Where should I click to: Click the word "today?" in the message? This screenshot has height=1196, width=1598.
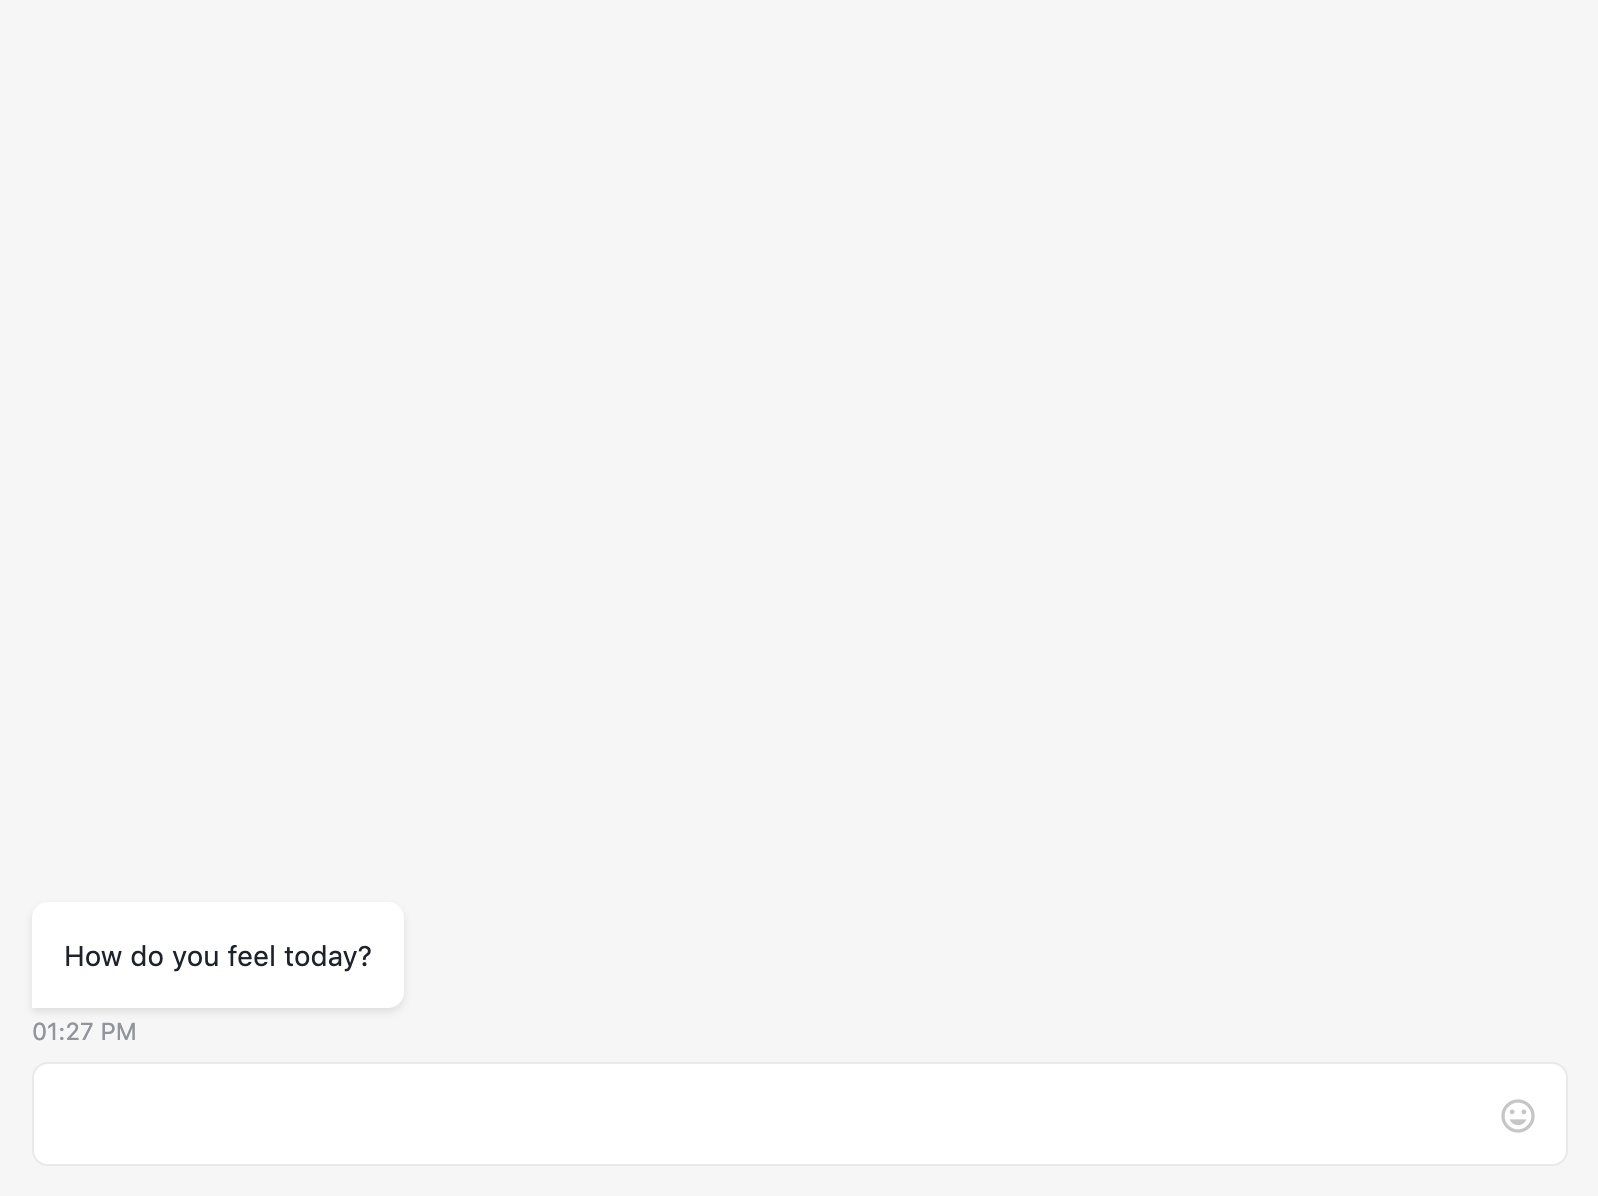coord(328,957)
